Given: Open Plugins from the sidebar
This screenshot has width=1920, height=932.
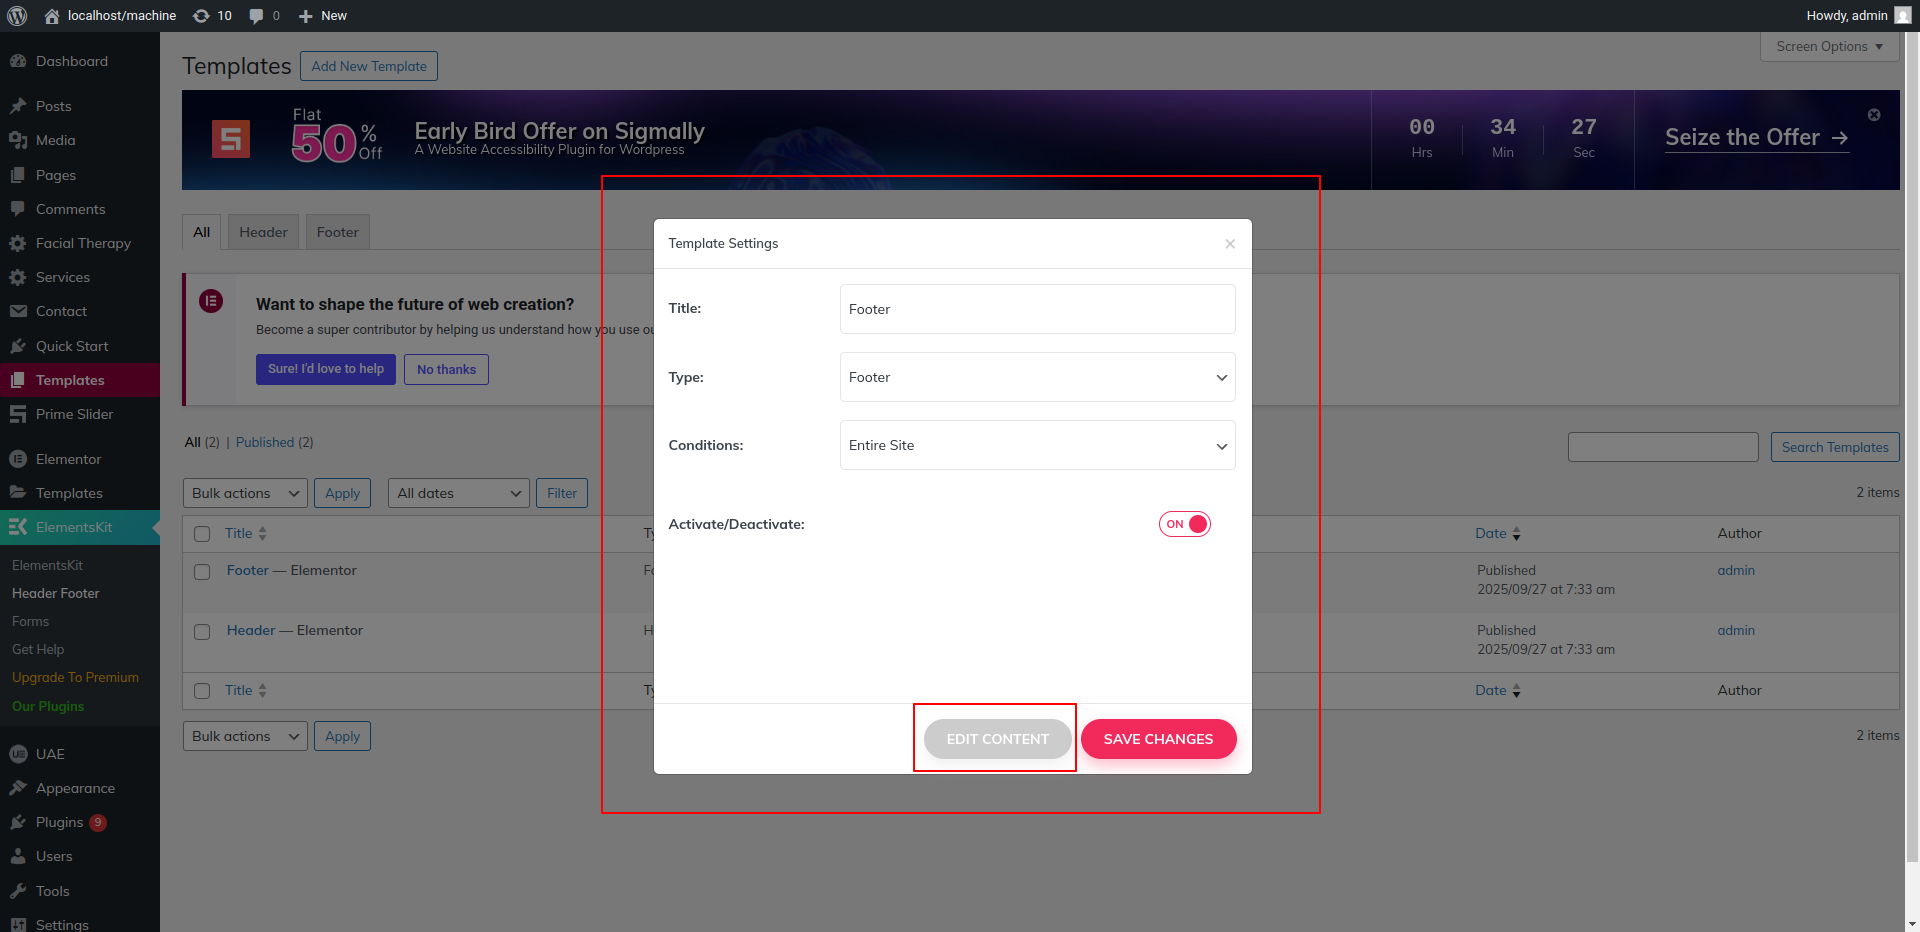Looking at the screenshot, I should (59, 822).
